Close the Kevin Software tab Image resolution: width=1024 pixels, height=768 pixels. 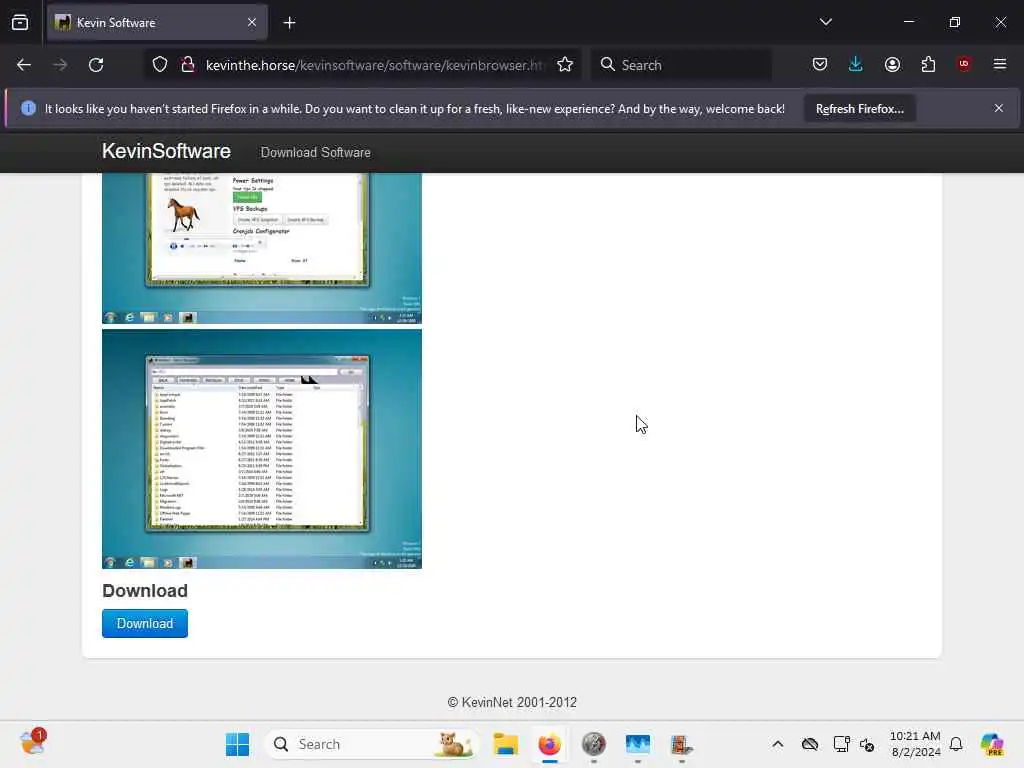coord(252,23)
